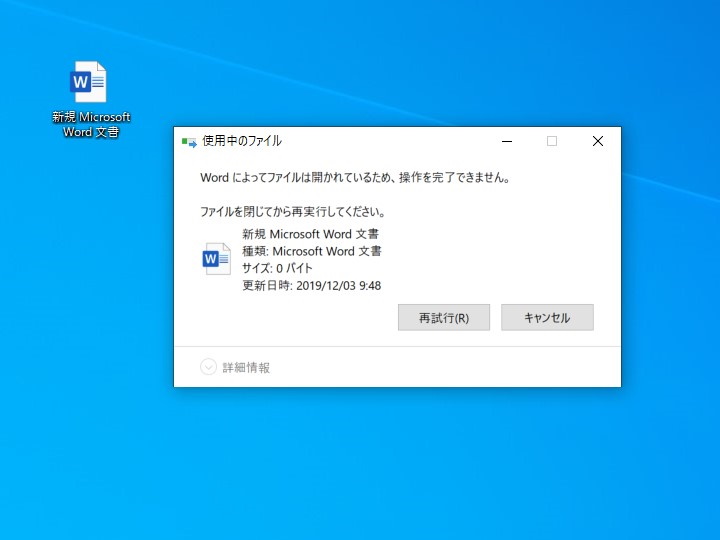Click the 使用中のファイル title text
This screenshot has height=540, width=720.
[x=242, y=141]
